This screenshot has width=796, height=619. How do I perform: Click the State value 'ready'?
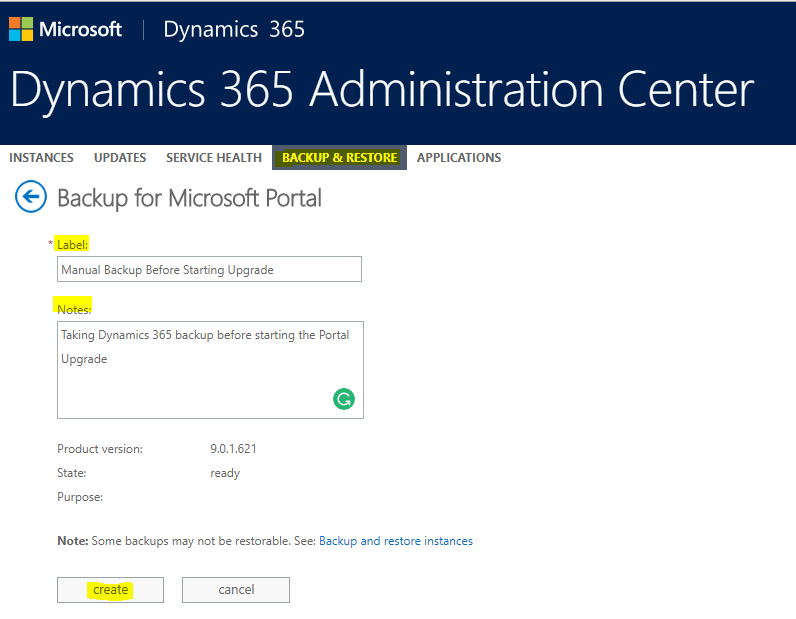225,473
